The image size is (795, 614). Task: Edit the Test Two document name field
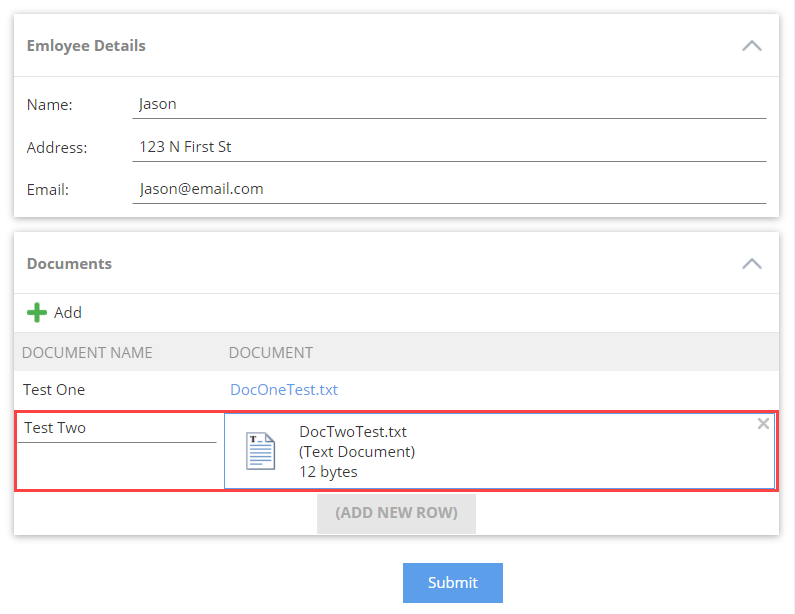[118, 428]
